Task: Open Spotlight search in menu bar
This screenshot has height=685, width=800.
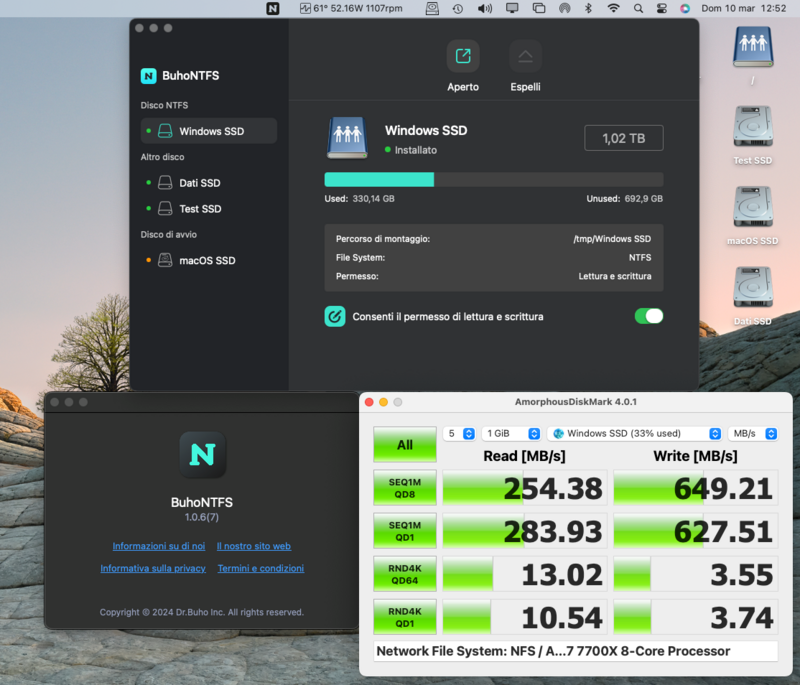Action: 636,8
